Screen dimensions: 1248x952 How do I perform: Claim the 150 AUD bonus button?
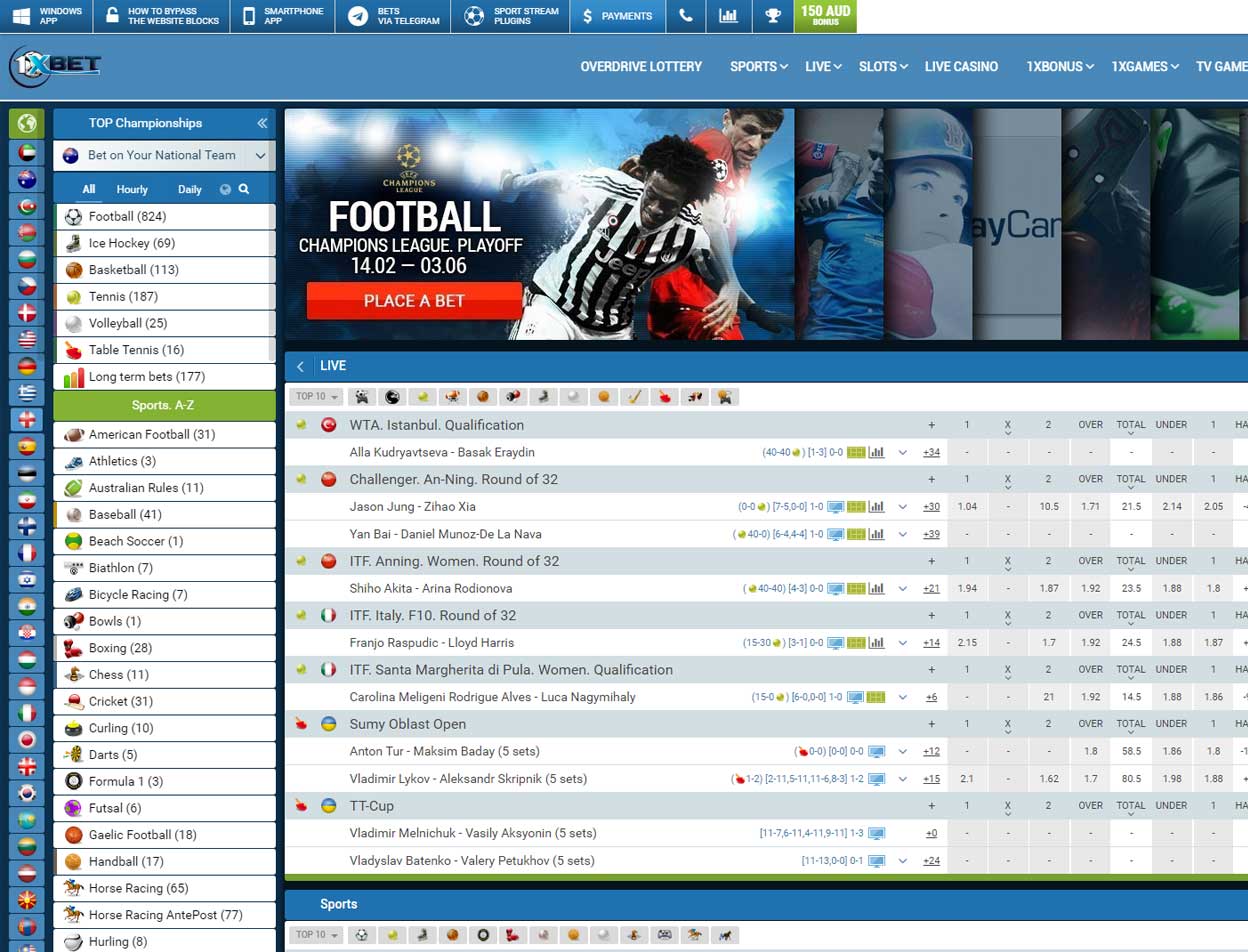tap(826, 16)
